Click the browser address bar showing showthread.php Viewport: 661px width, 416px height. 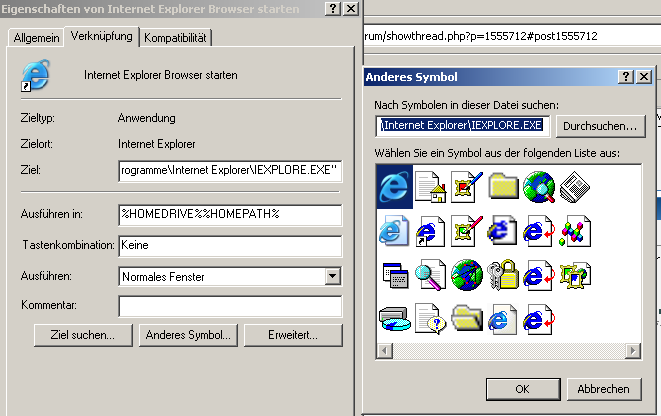pos(512,36)
